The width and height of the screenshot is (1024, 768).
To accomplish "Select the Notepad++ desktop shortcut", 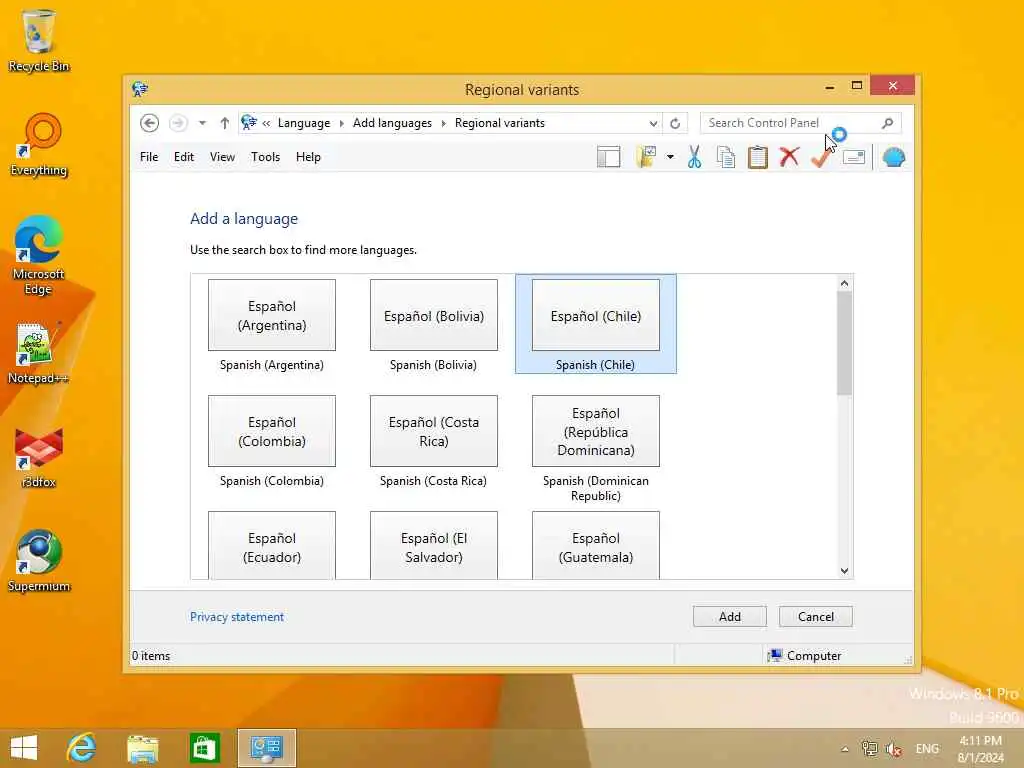I will click(37, 353).
